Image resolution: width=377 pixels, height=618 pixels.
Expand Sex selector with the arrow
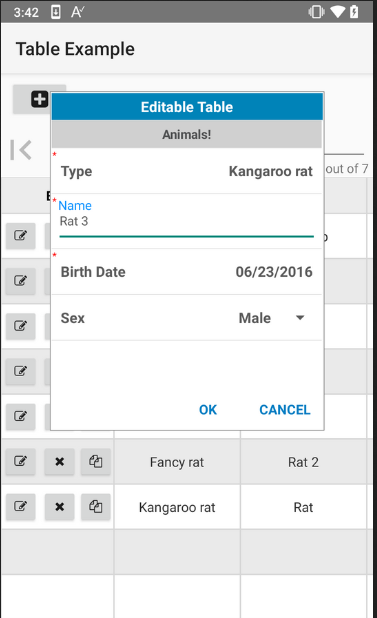tap(300, 318)
